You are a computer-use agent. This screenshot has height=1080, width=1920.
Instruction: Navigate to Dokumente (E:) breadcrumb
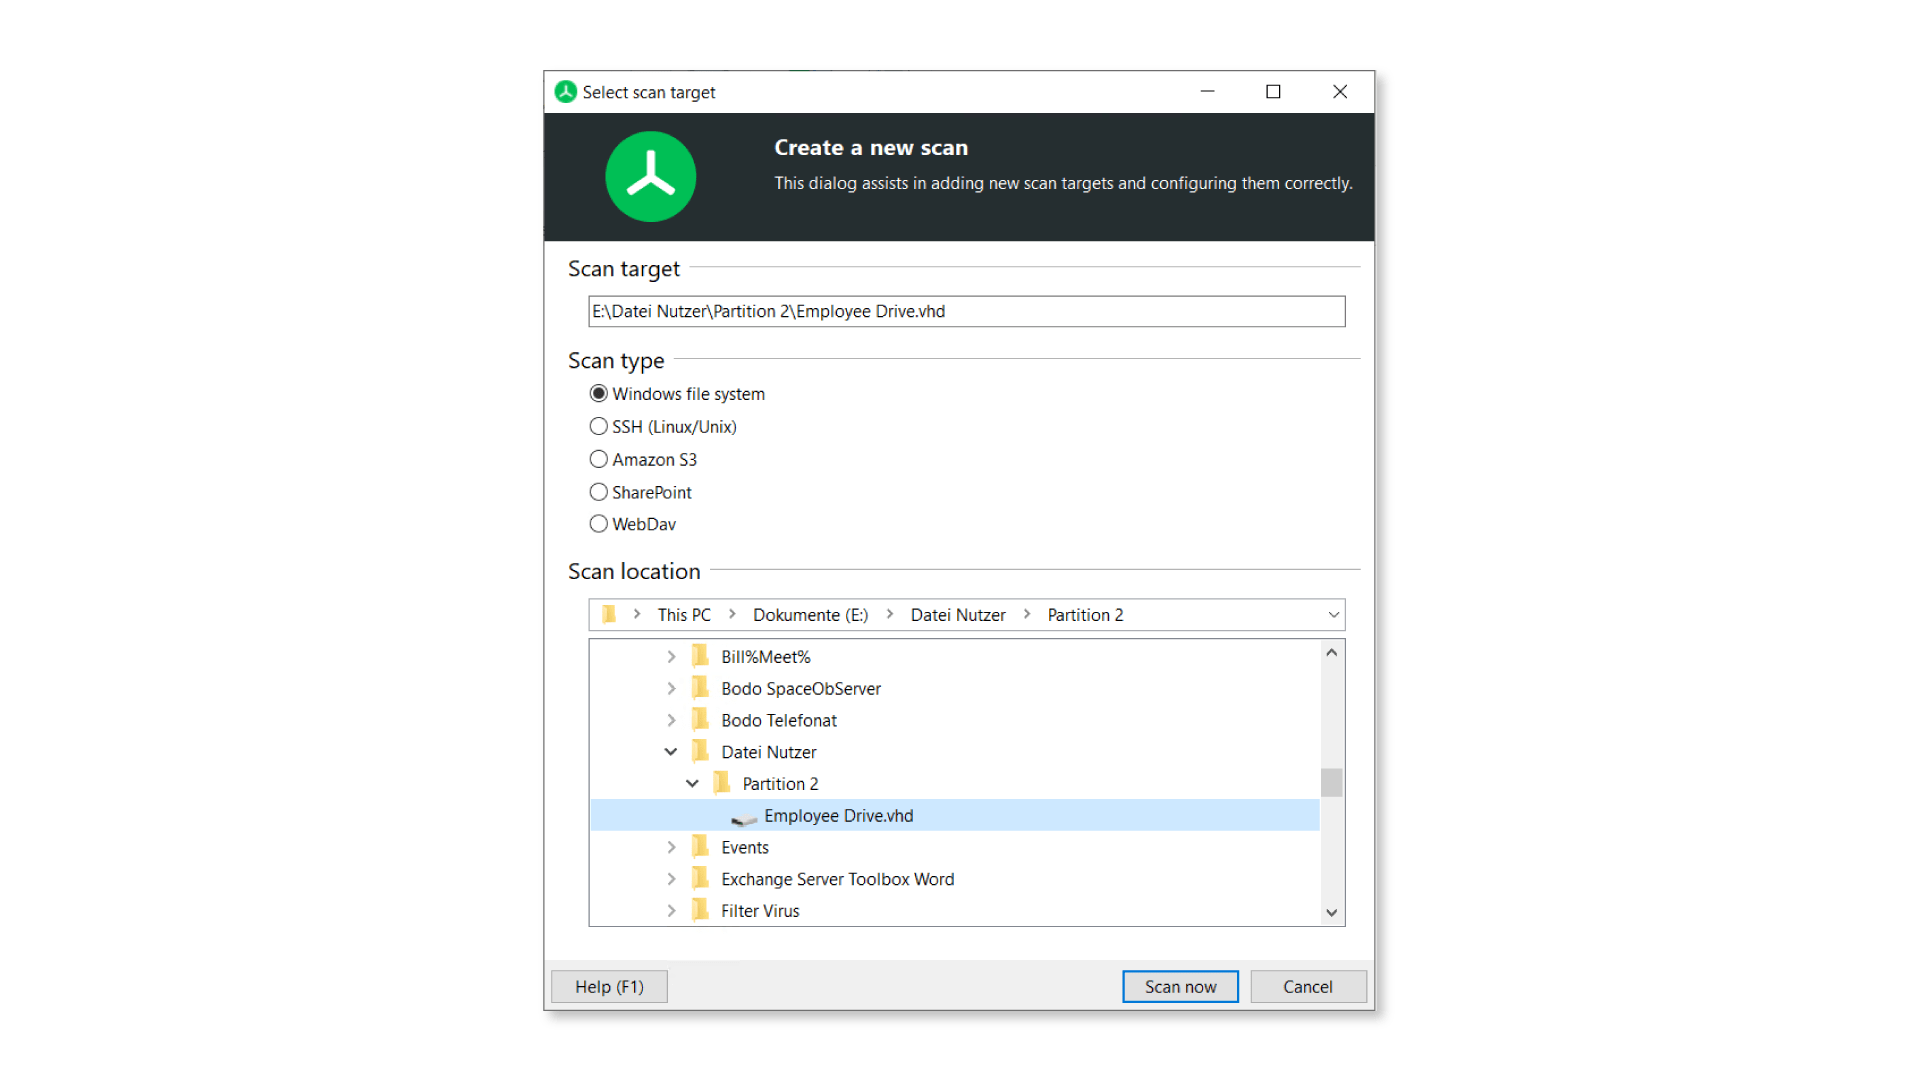coord(810,615)
